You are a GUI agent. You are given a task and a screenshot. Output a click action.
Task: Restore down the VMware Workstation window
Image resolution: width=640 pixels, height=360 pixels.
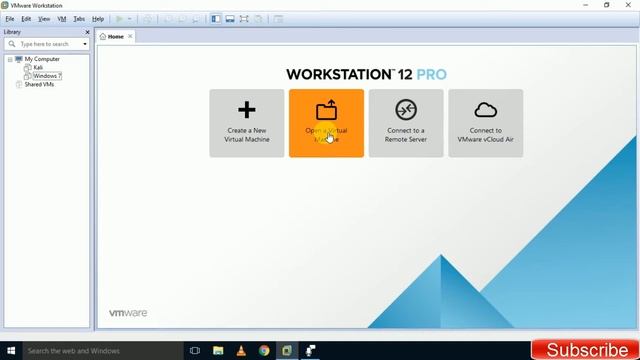(x=607, y=5)
